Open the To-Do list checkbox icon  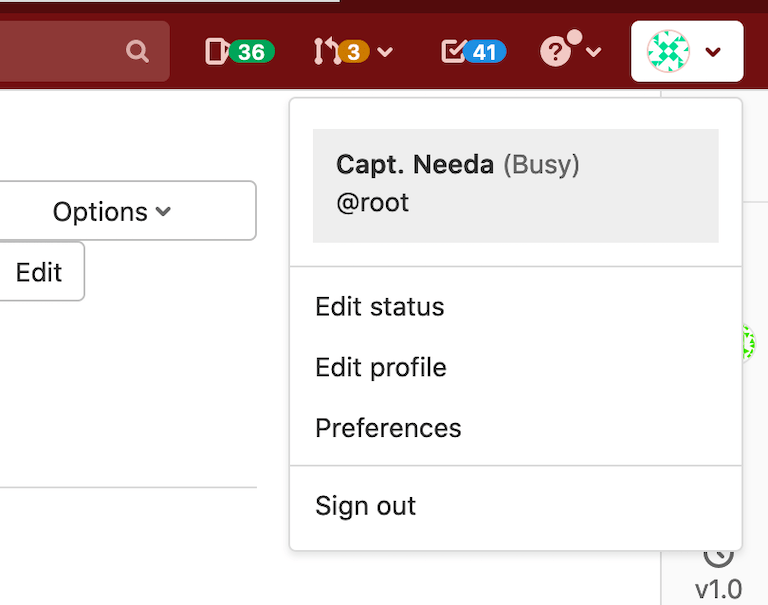[454, 51]
